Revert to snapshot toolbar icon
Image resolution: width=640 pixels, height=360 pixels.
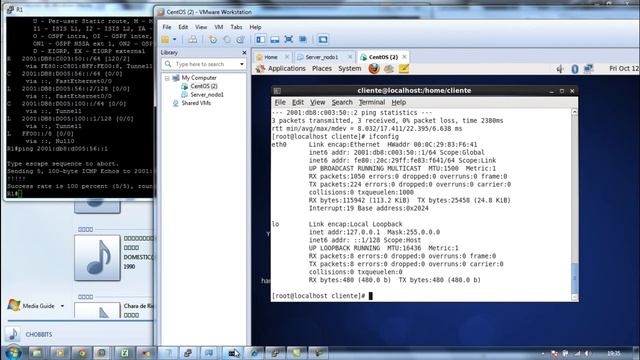click(x=227, y=40)
